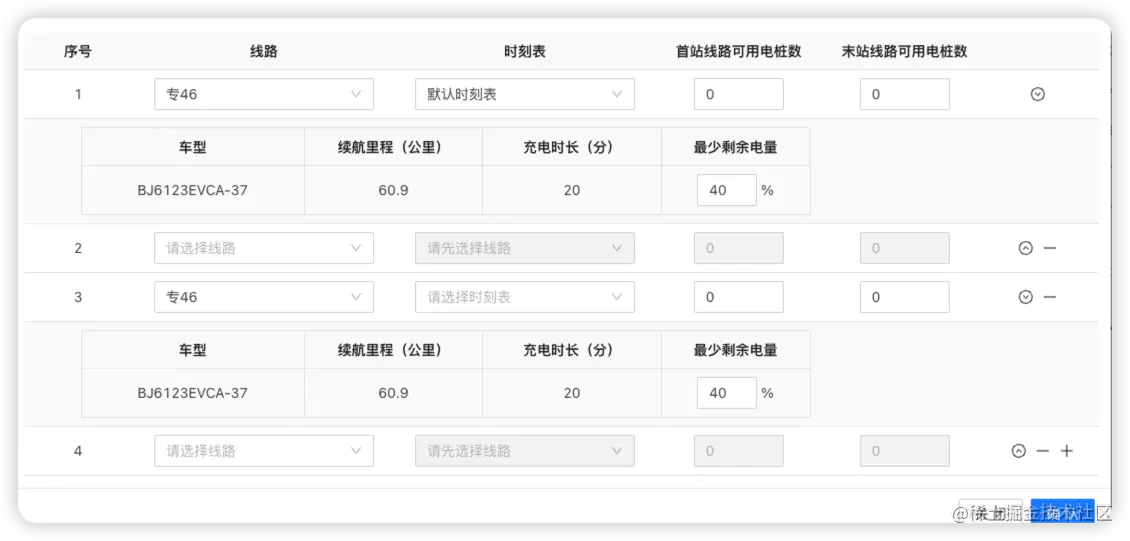Focus the 首站线路可用电桩数 field in row 3

739,297
